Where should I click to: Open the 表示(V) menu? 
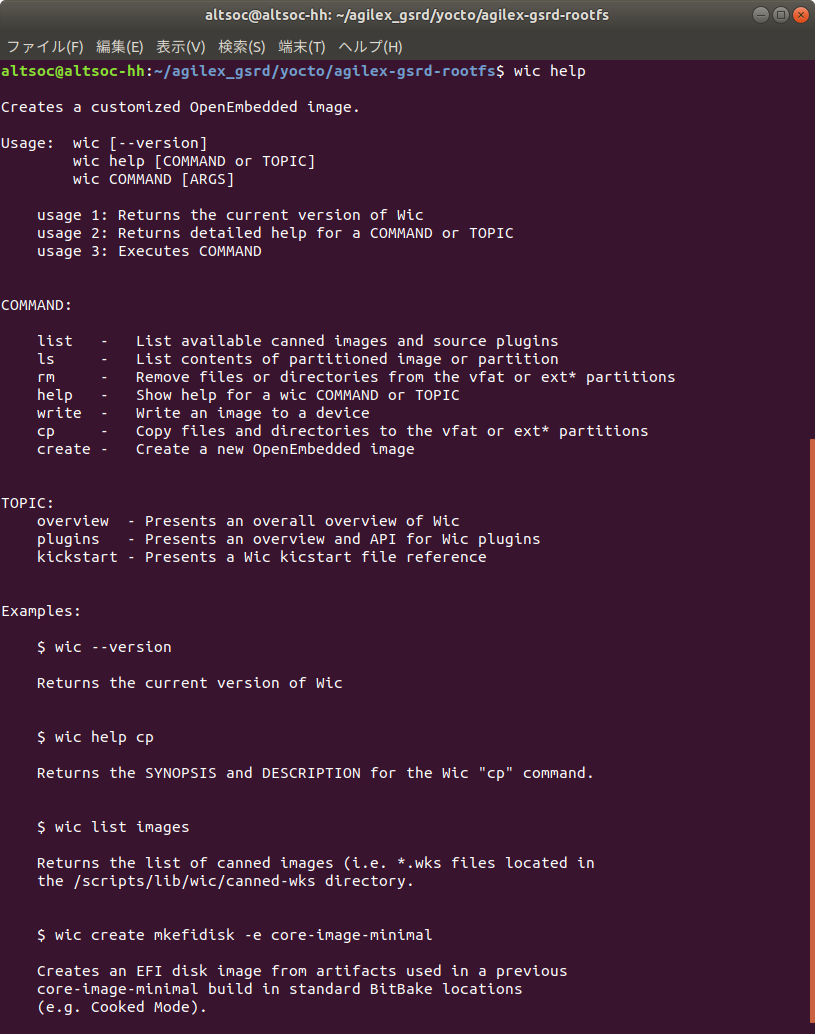[x=181, y=47]
